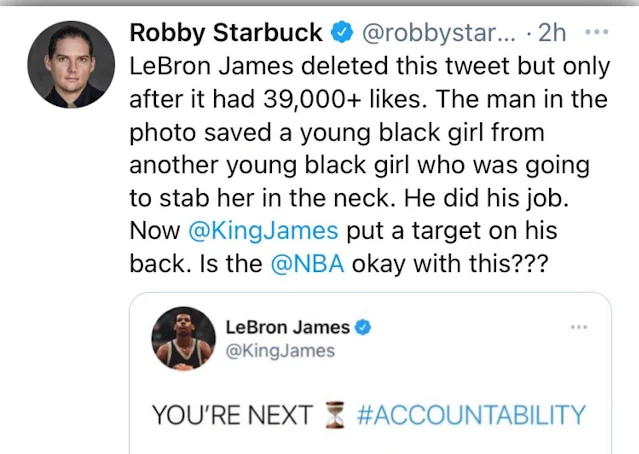Open more options on Robby Starbuck's tweet
Screen dimensions: 639x454
[599, 31]
